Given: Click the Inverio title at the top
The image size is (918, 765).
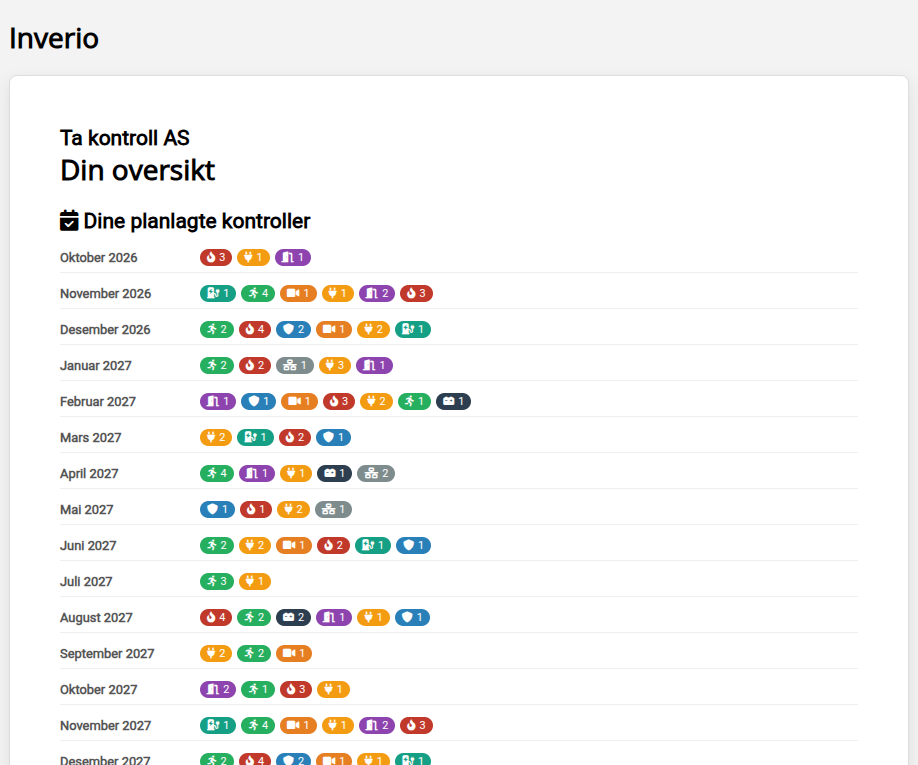Looking at the screenshot, I should (x=54, y=39).
